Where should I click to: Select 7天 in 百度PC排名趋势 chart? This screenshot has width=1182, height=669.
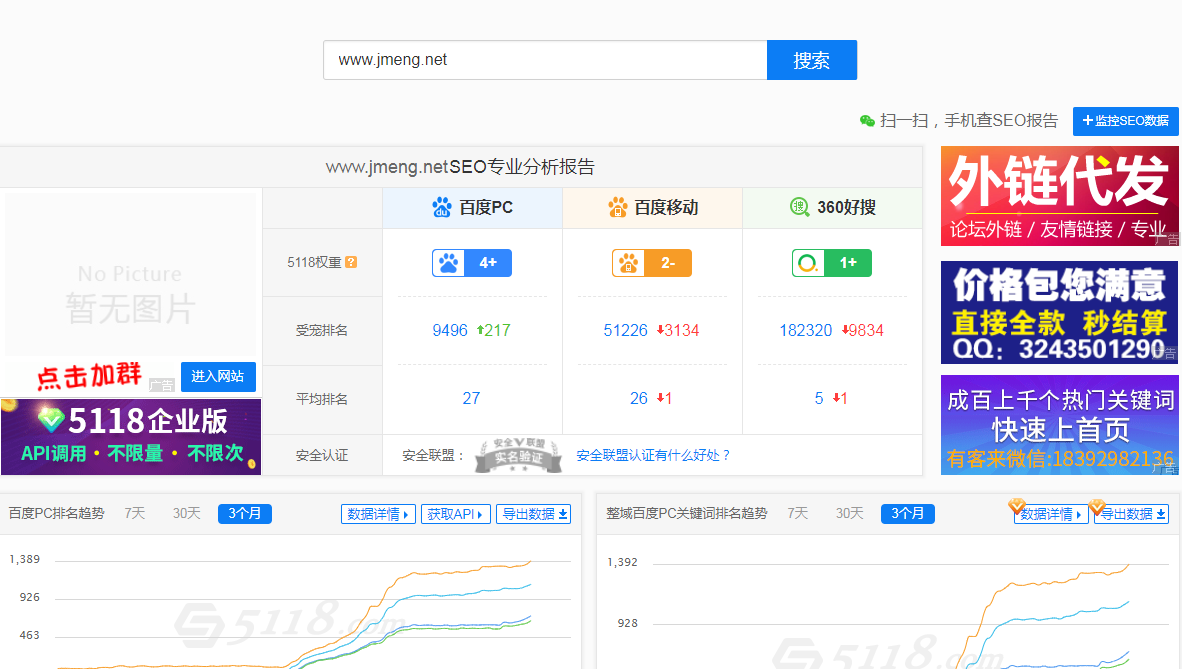(x=135, y=514)
